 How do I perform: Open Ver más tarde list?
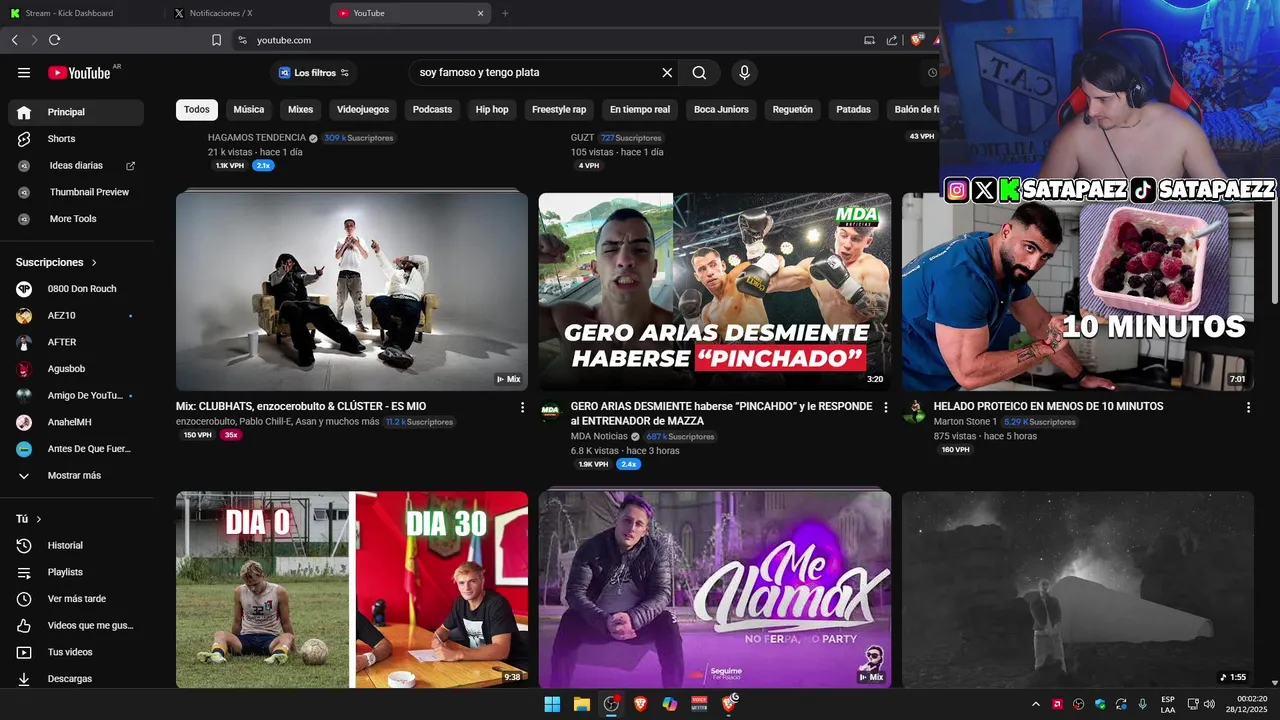76,599
